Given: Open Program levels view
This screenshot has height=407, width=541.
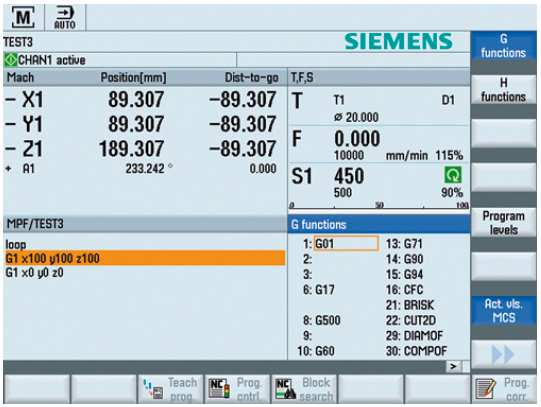Looking at the screenshot, I should click(503, 222).
